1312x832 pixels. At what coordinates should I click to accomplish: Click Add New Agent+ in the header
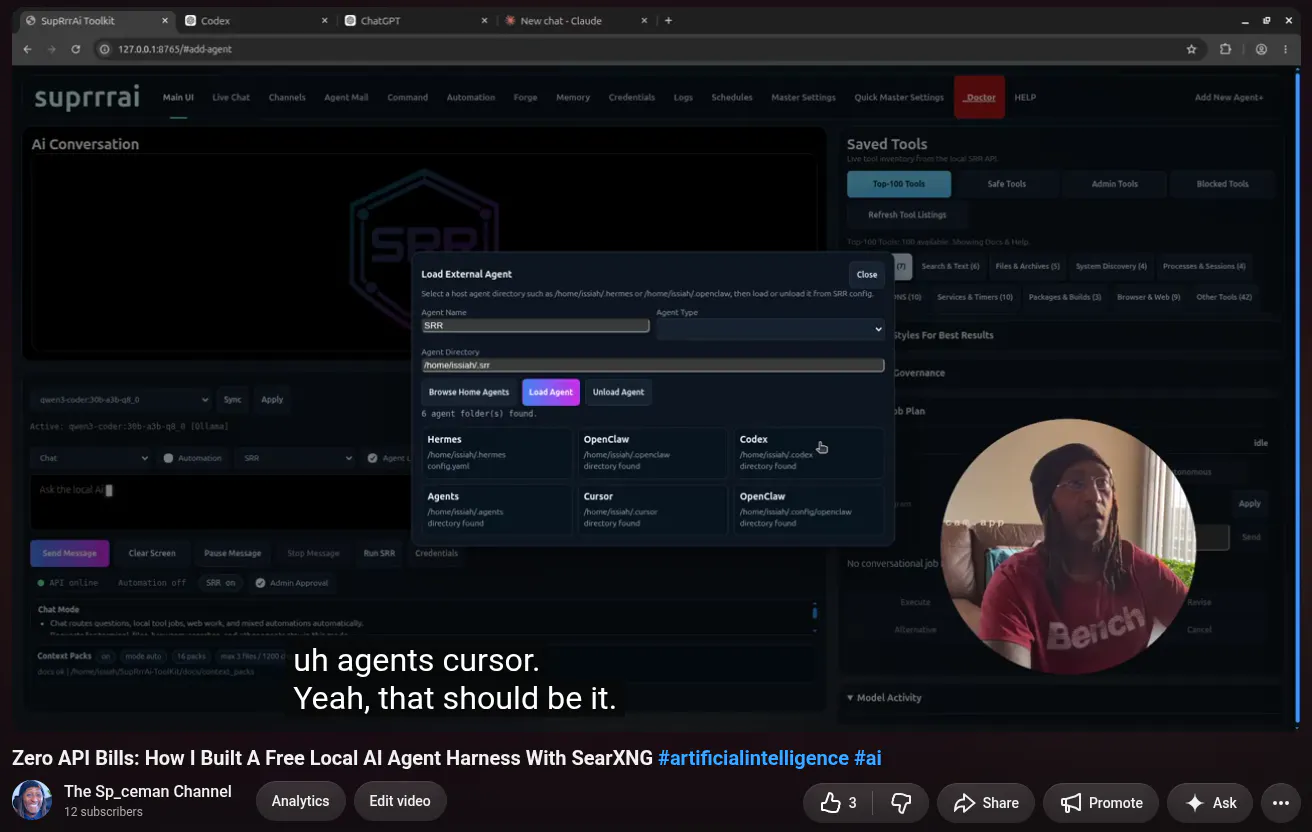[x=1229, y=98]
